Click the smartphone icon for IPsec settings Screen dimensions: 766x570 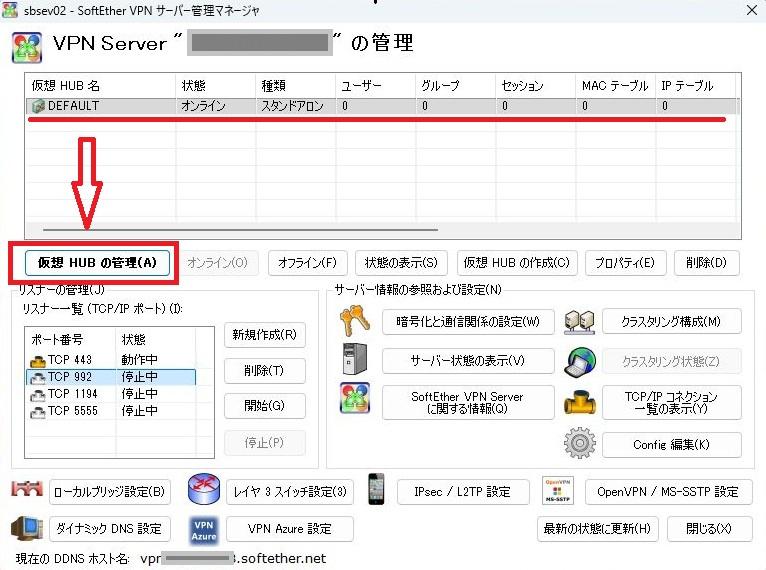(376, 489)
